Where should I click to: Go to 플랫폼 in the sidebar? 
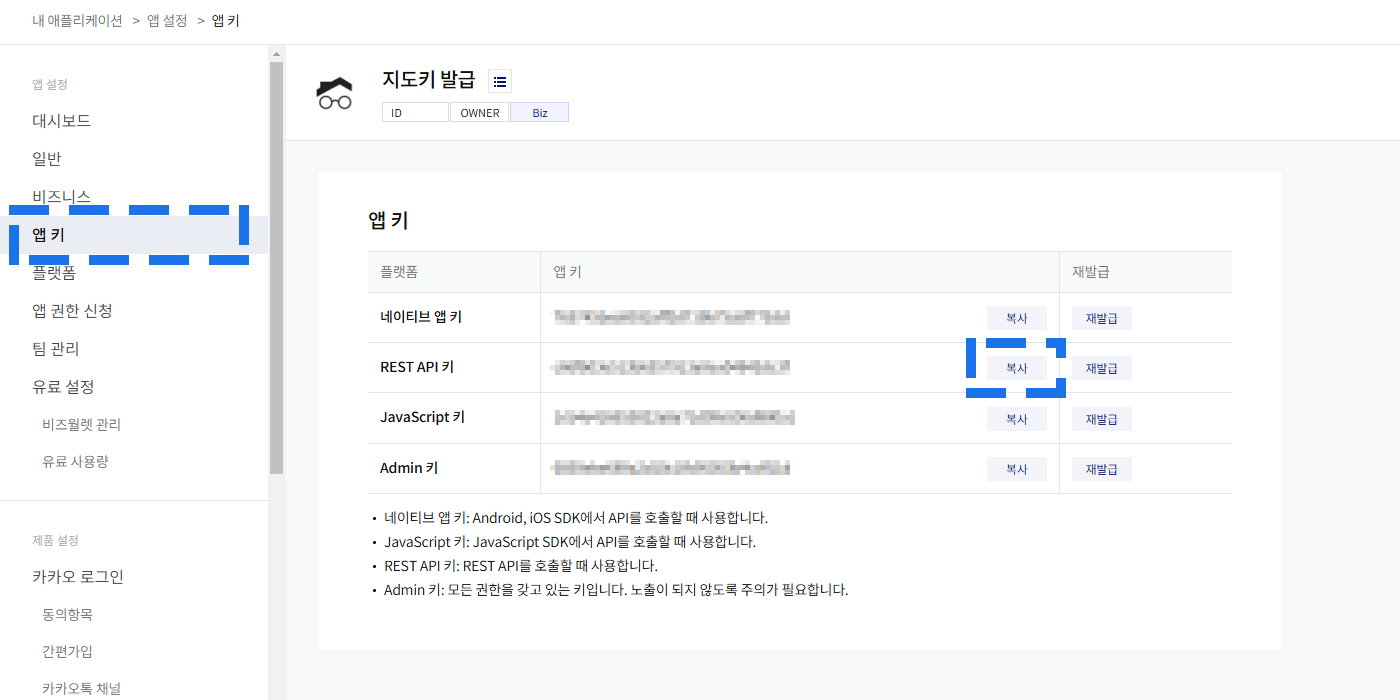coord(54,273)
